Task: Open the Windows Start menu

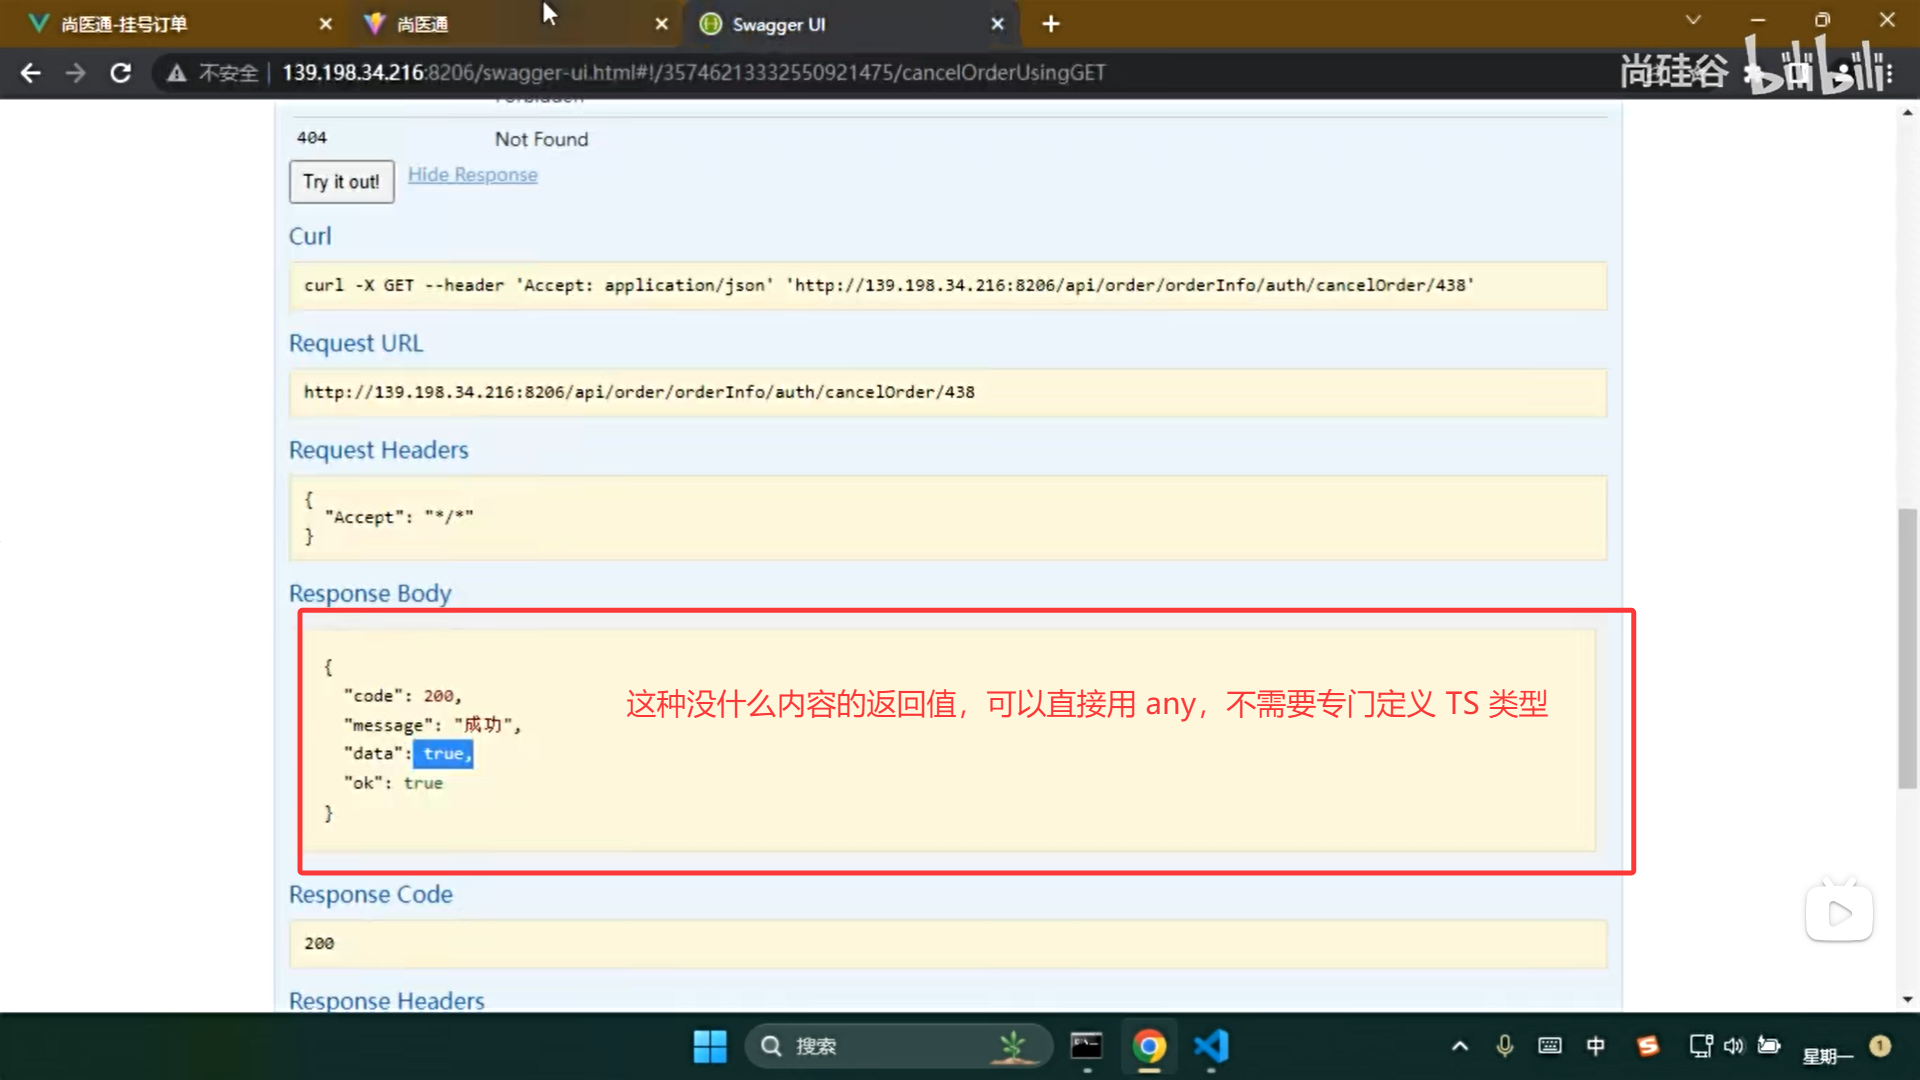Action: click(710, 1046)
